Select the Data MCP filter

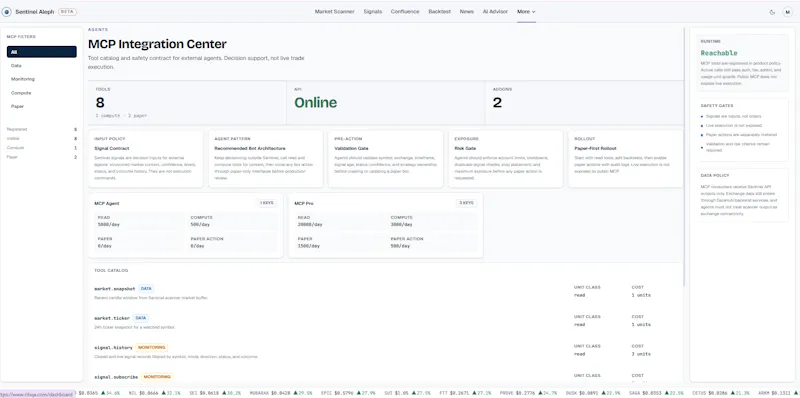coord(42,65)
